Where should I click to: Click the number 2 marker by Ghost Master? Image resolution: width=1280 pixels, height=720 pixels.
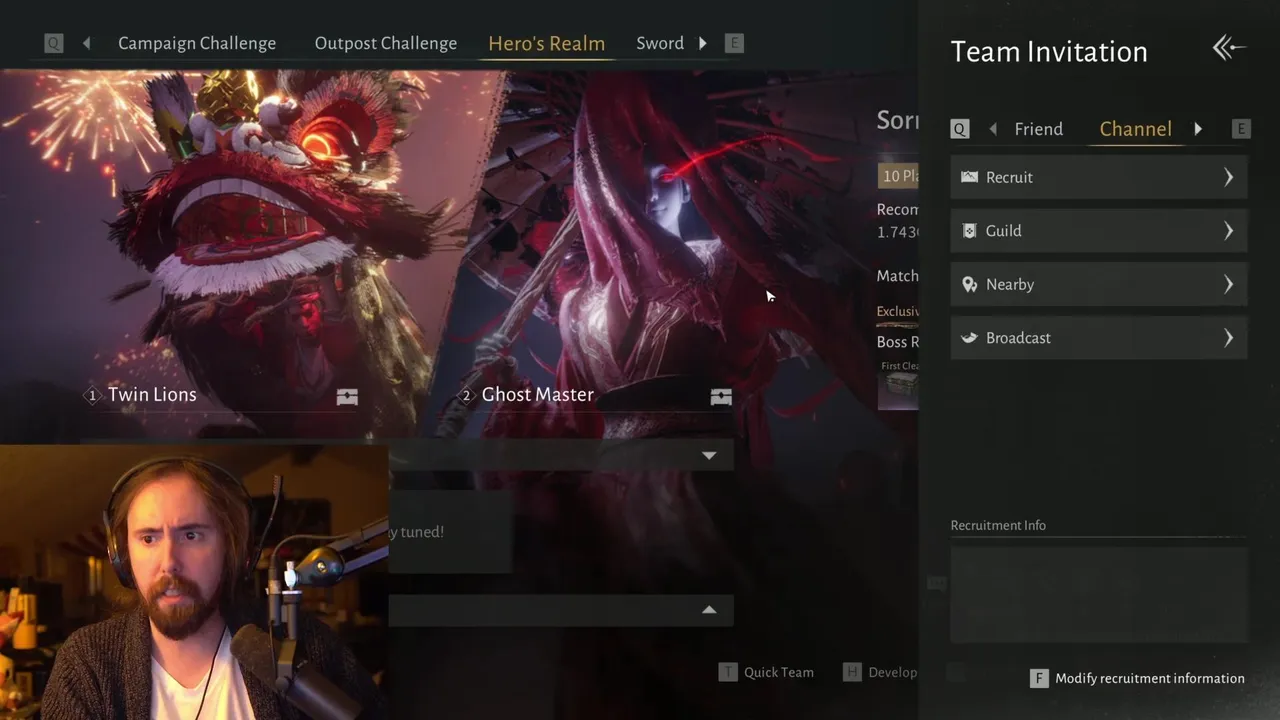click(x=466, y=395)
